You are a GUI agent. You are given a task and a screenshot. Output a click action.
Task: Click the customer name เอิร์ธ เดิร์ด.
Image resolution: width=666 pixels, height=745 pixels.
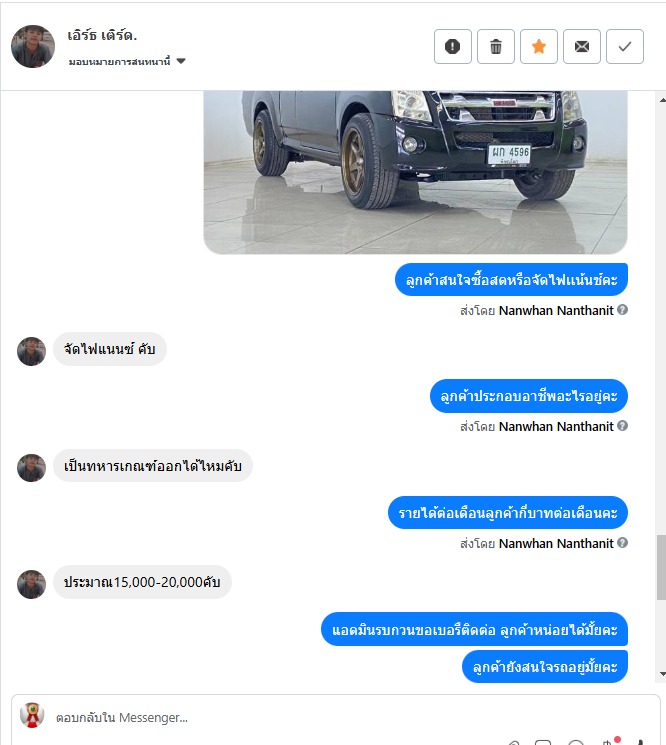click(x=102, y=36)
